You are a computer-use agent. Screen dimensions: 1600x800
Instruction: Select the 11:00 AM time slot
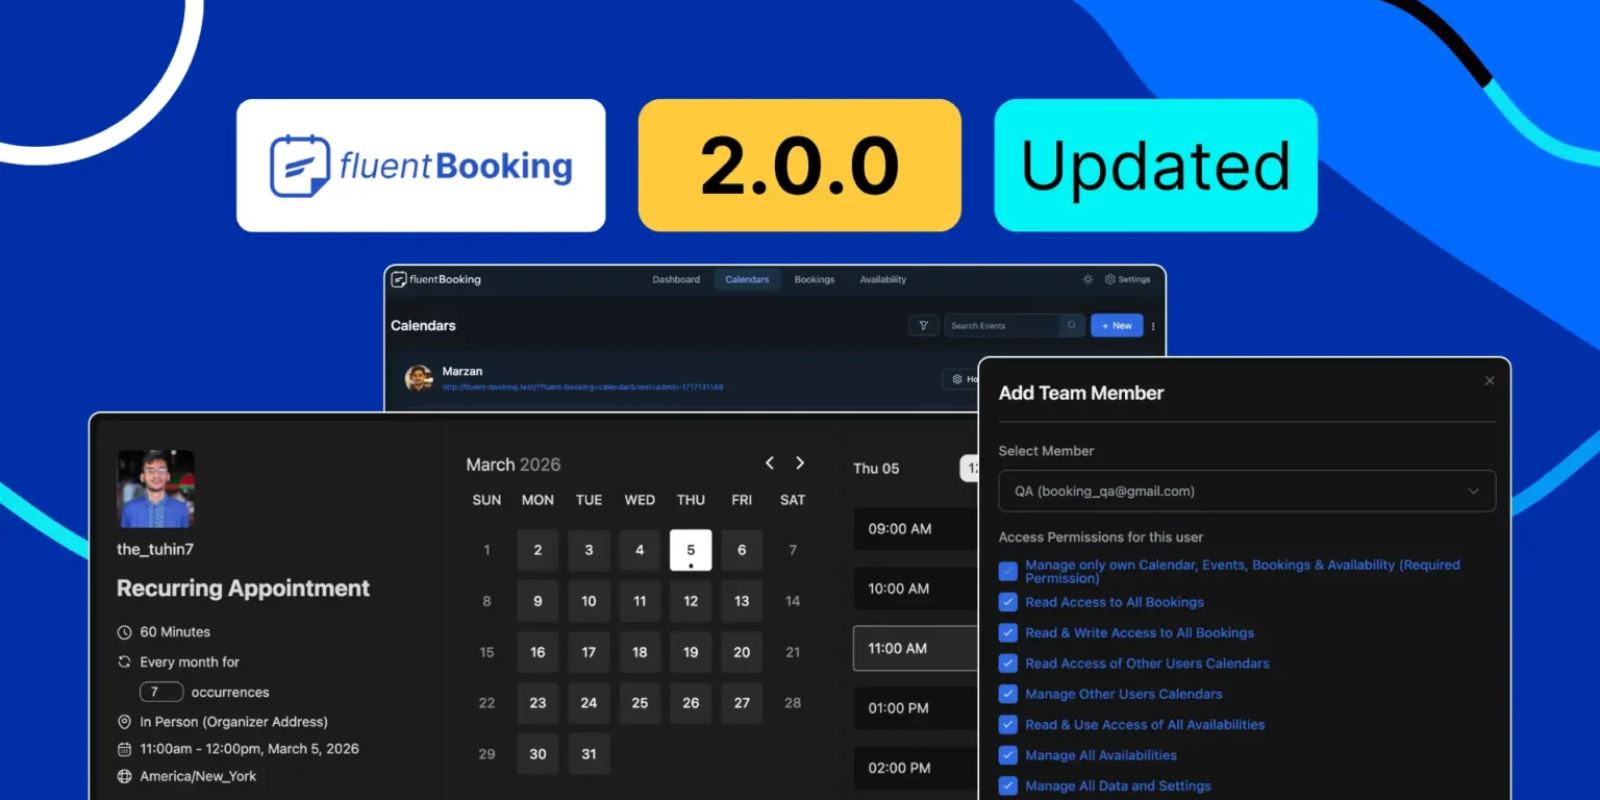(x=914, y=649)
